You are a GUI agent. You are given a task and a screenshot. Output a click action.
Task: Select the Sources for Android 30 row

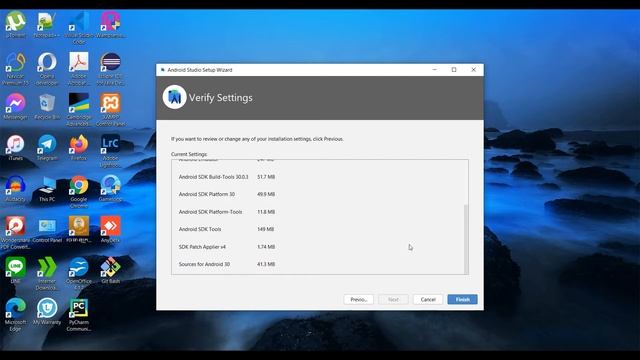pos(320,264)
